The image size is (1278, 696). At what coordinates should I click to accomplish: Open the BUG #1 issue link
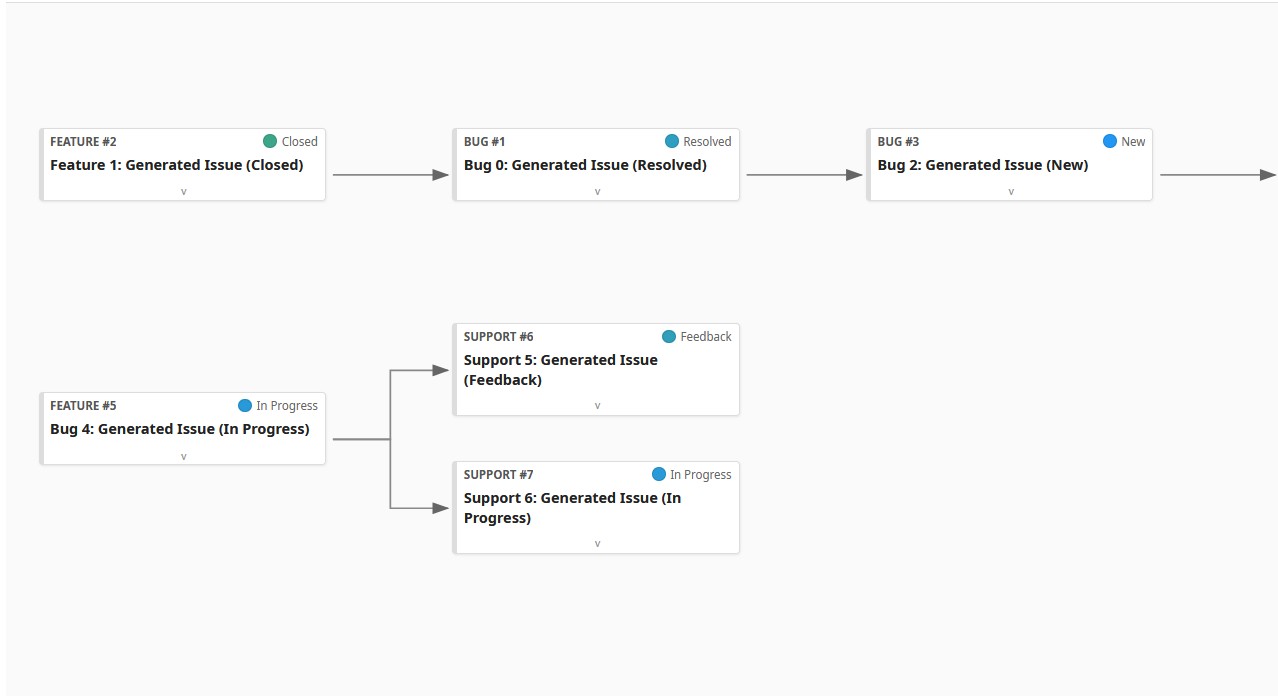[483, 141]
